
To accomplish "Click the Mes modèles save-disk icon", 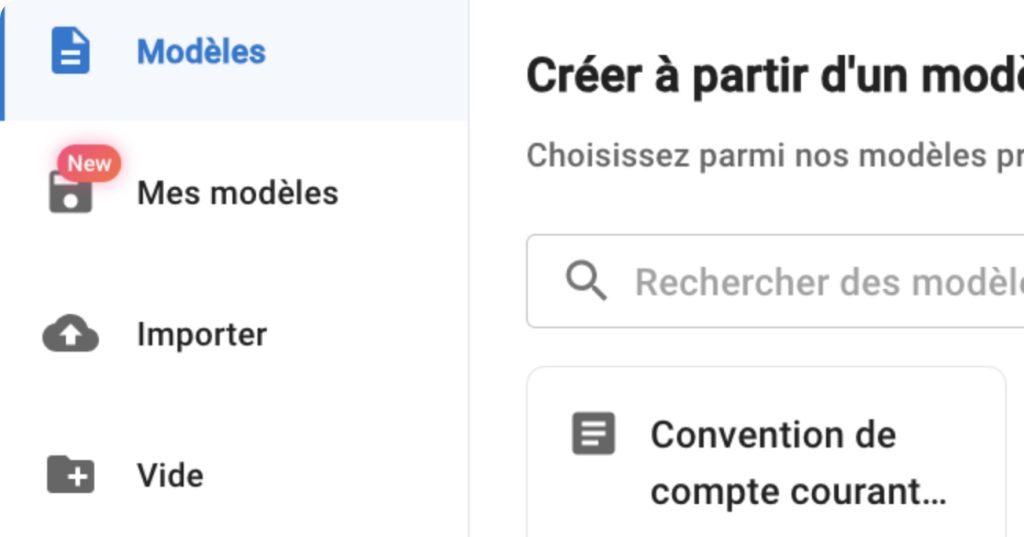I will [70, 193].
